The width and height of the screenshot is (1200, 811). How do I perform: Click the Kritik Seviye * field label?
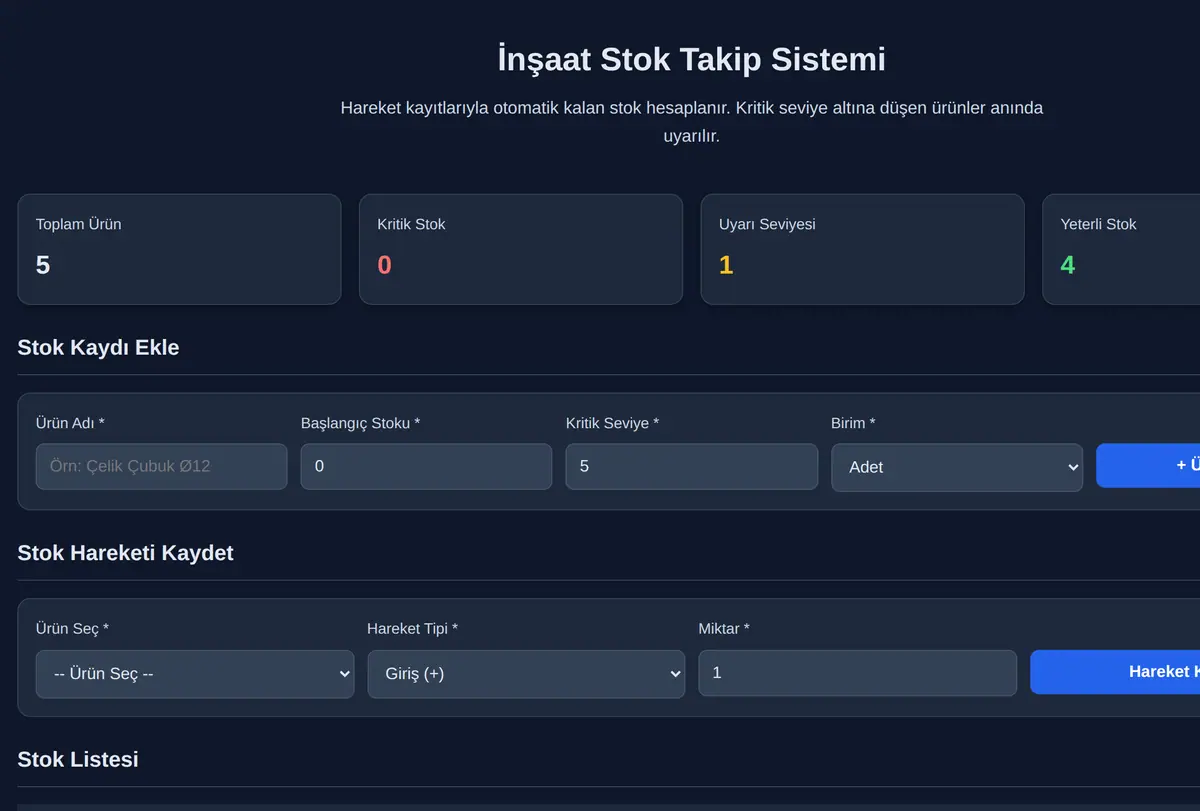(x=613, y=423)
